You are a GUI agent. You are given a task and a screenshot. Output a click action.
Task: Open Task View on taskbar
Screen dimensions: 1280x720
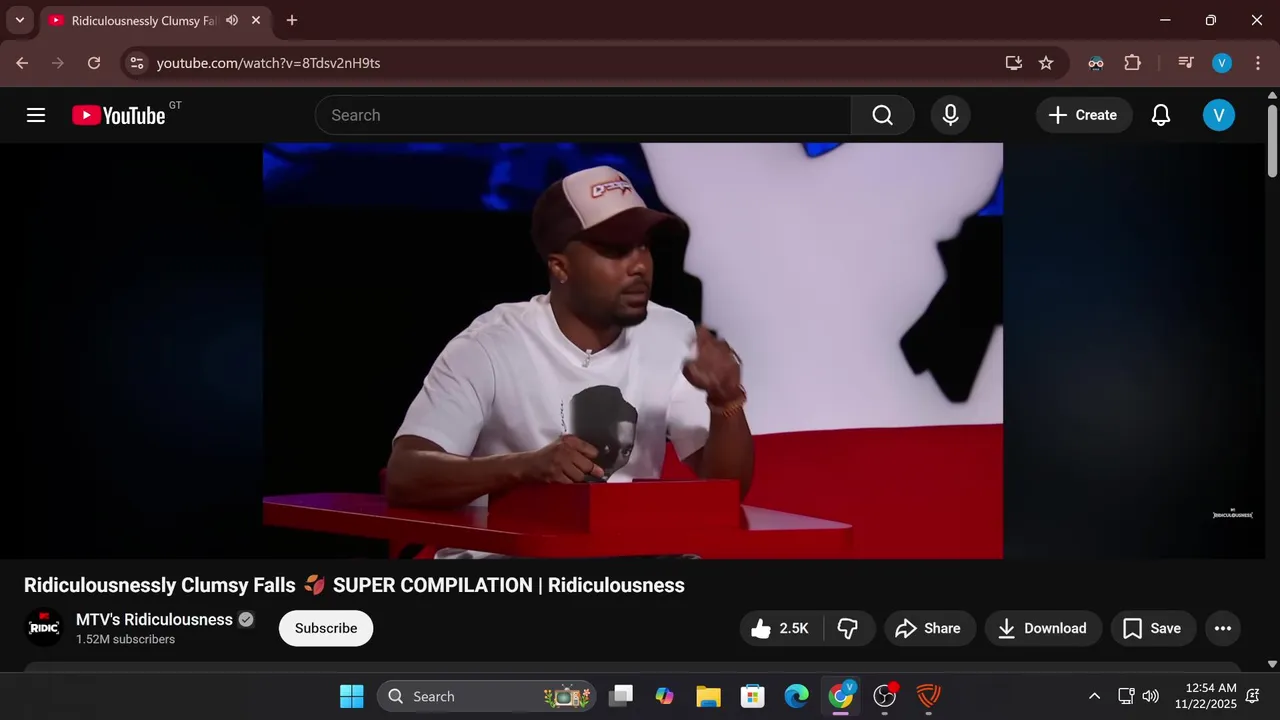click(622, 696)
